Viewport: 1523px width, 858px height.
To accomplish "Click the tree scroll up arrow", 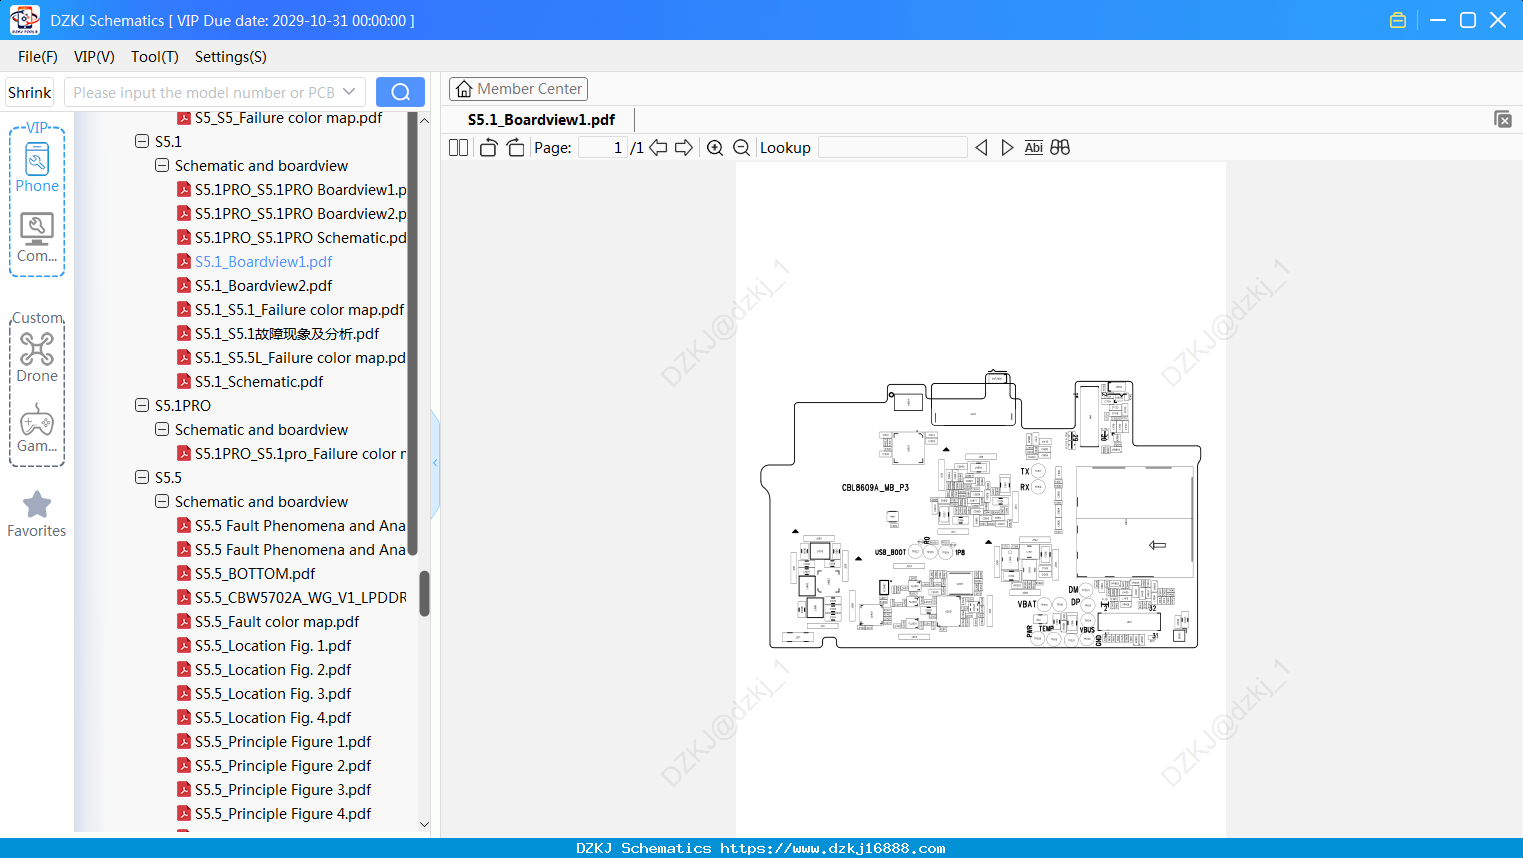I will 424,120.
